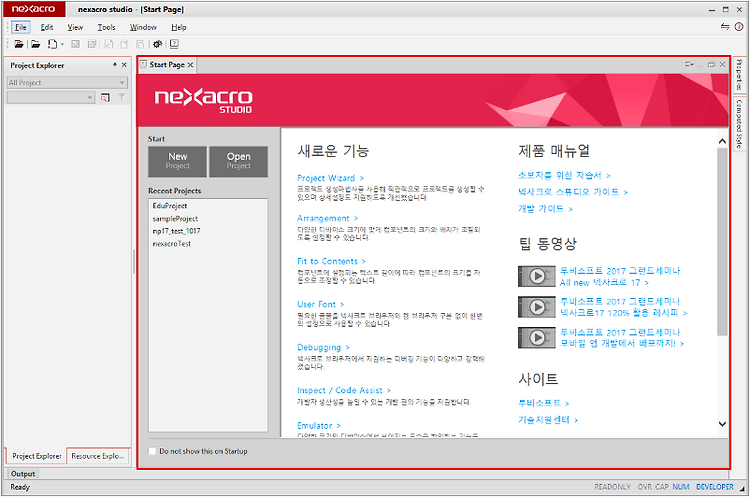Viewport: 750px width, 497px height.
Task: Close the Project Explorer panel
Action: 124,65
